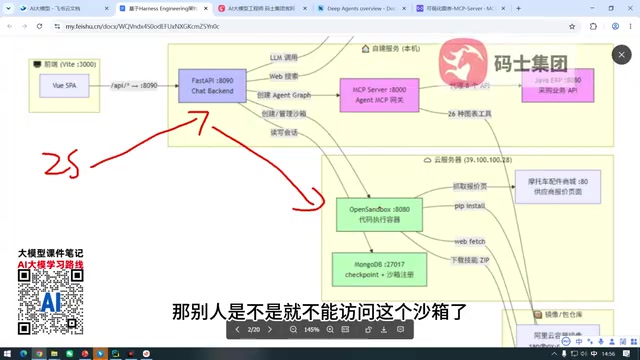Click the 2/20 page counter
The width and height of the screenshot is (640, 360).
click(x=253, y=329)
